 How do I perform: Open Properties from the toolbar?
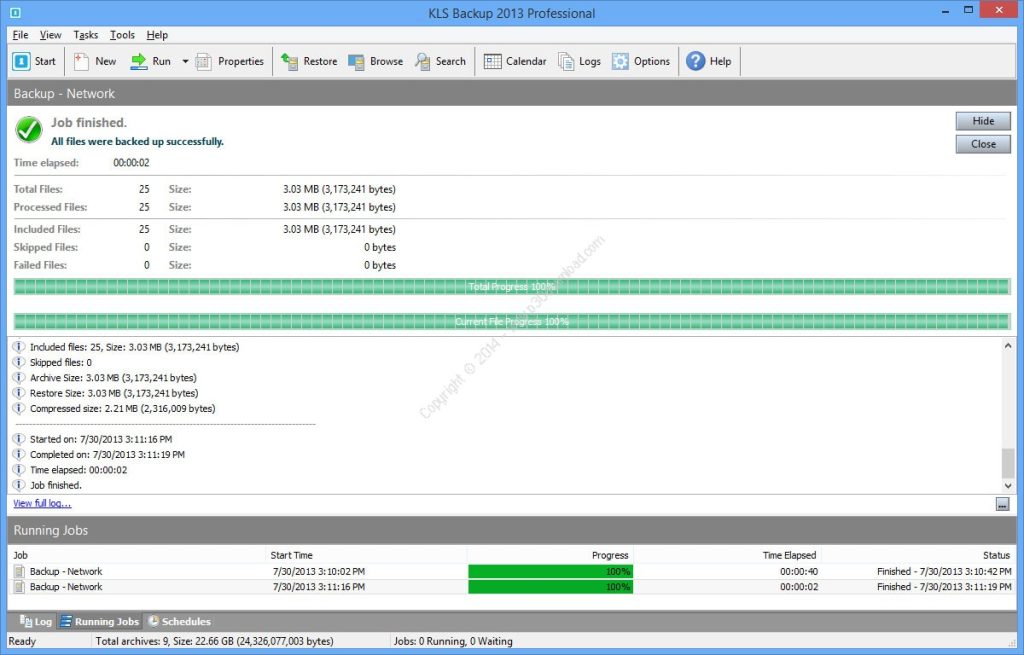pos(230,61)
